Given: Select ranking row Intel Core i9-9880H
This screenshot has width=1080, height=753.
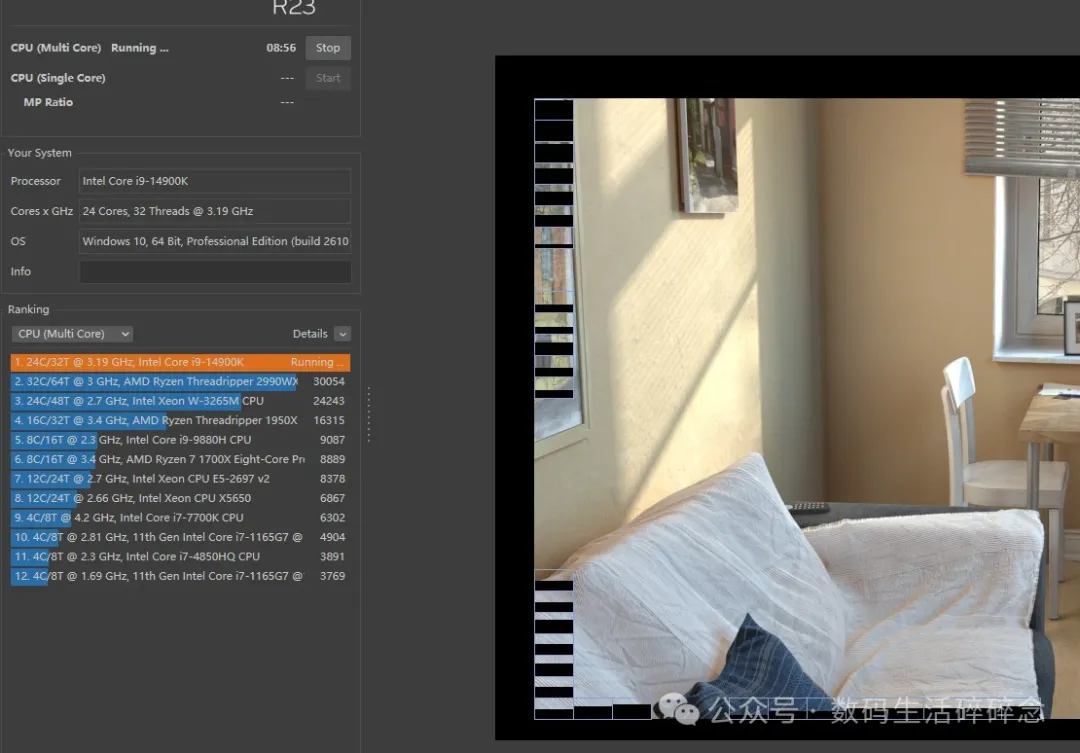Looking at the screenshot, I should click(180, 440).
